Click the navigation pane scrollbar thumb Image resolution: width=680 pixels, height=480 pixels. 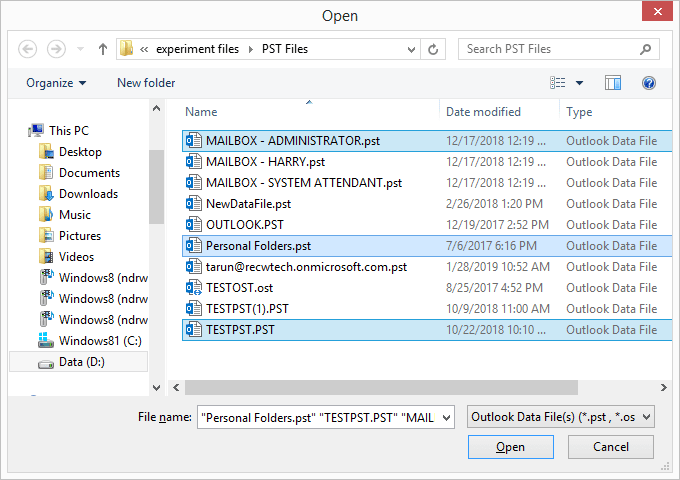click(x=156, y=186)
